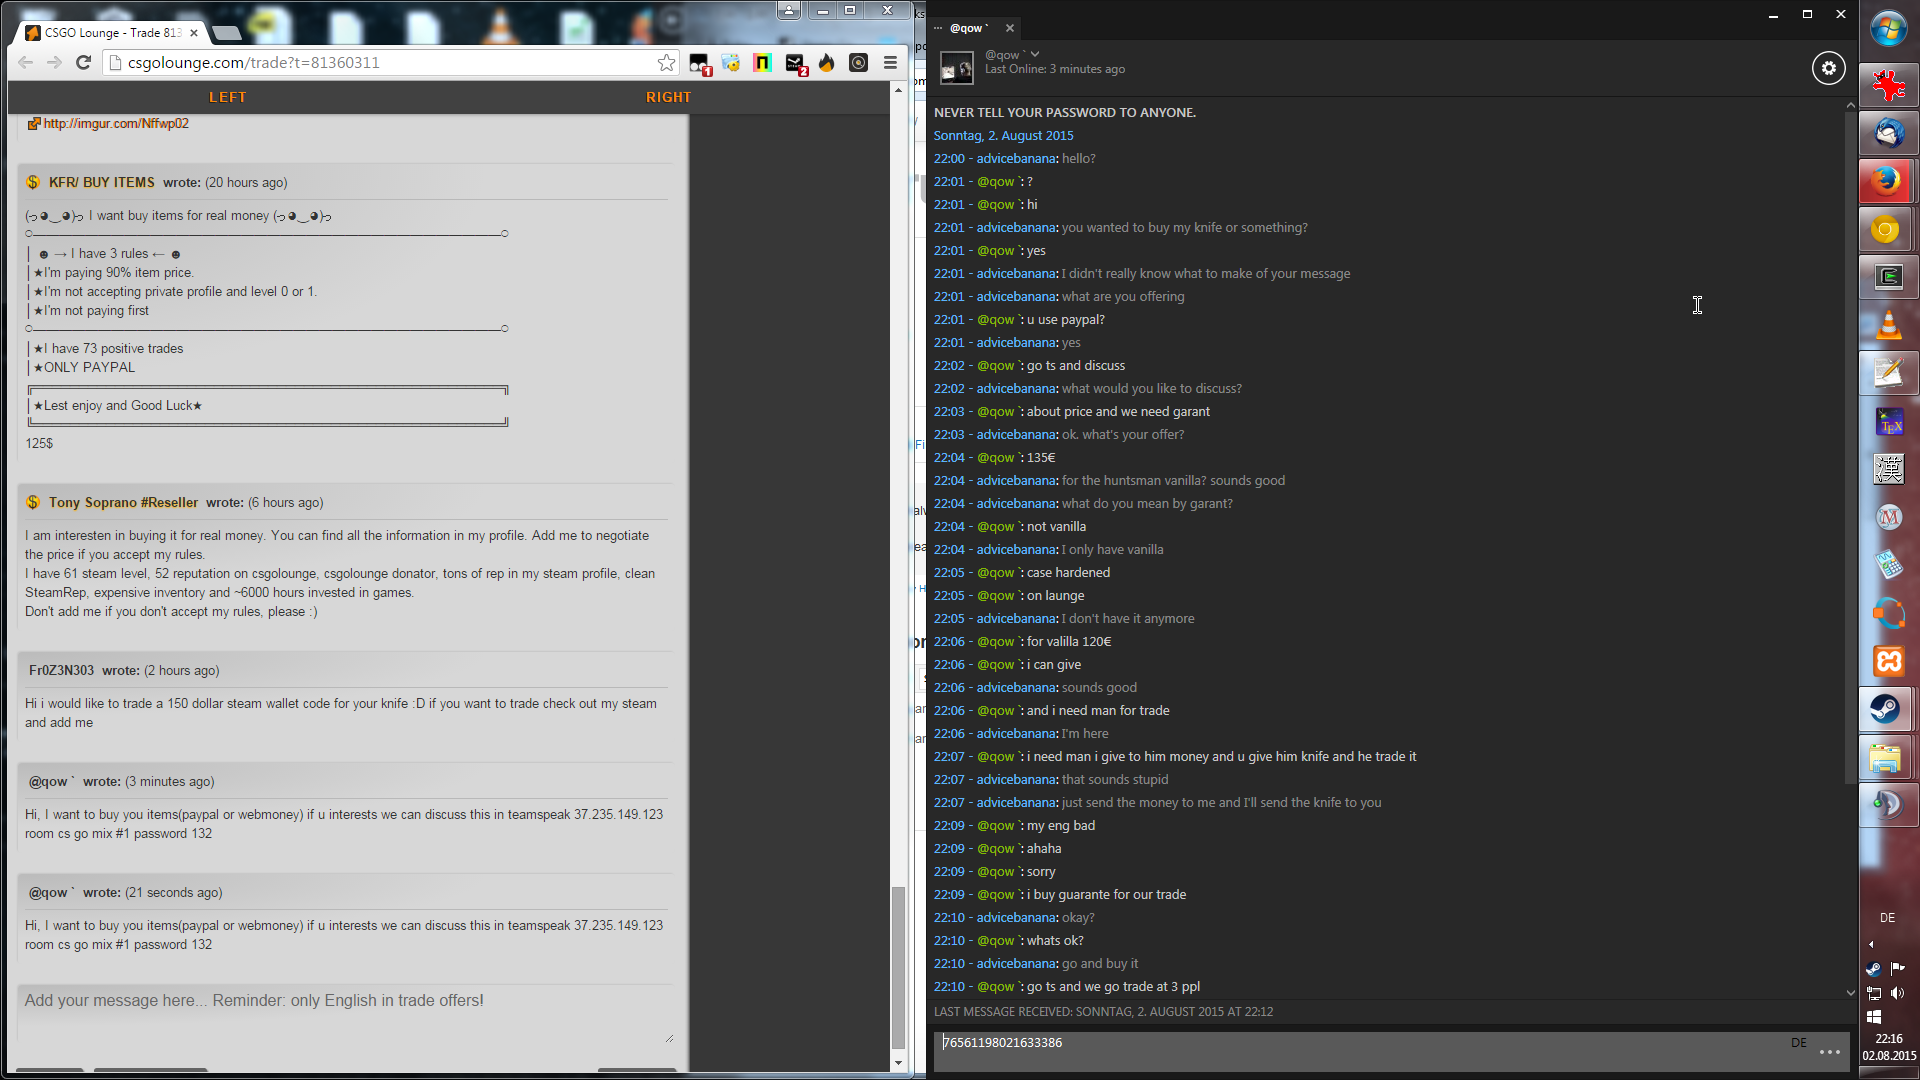Viewport: 1920px width, 1080px height.
Task: Reload the CSGO Lounge page
Action: click(x=84, y=63)
